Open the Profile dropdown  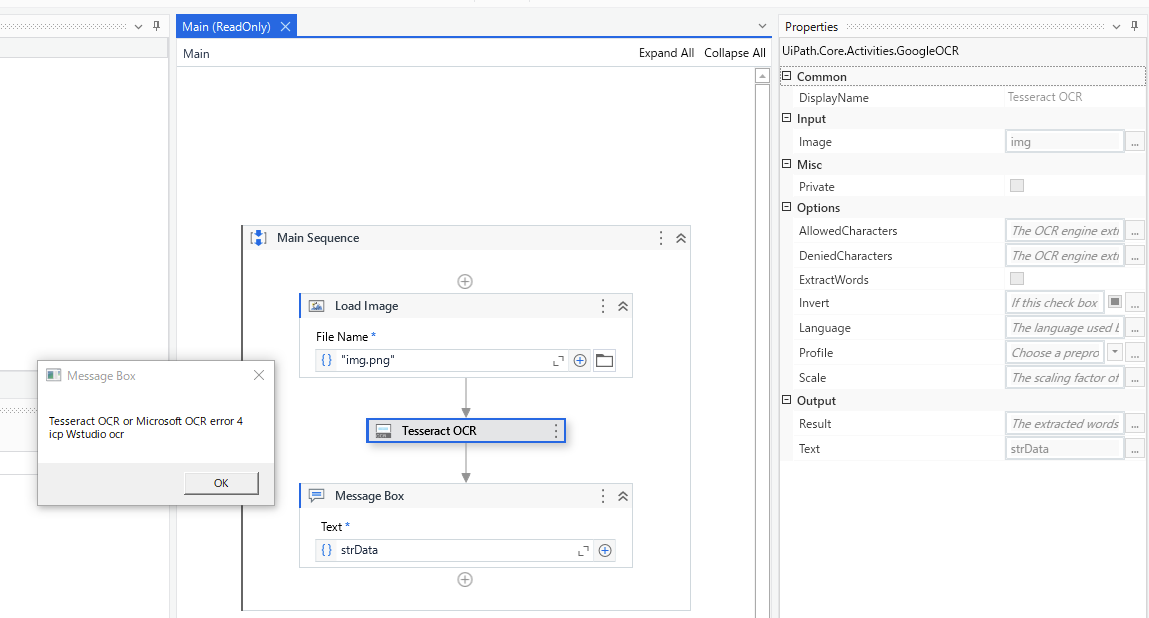click(1115, 353)
